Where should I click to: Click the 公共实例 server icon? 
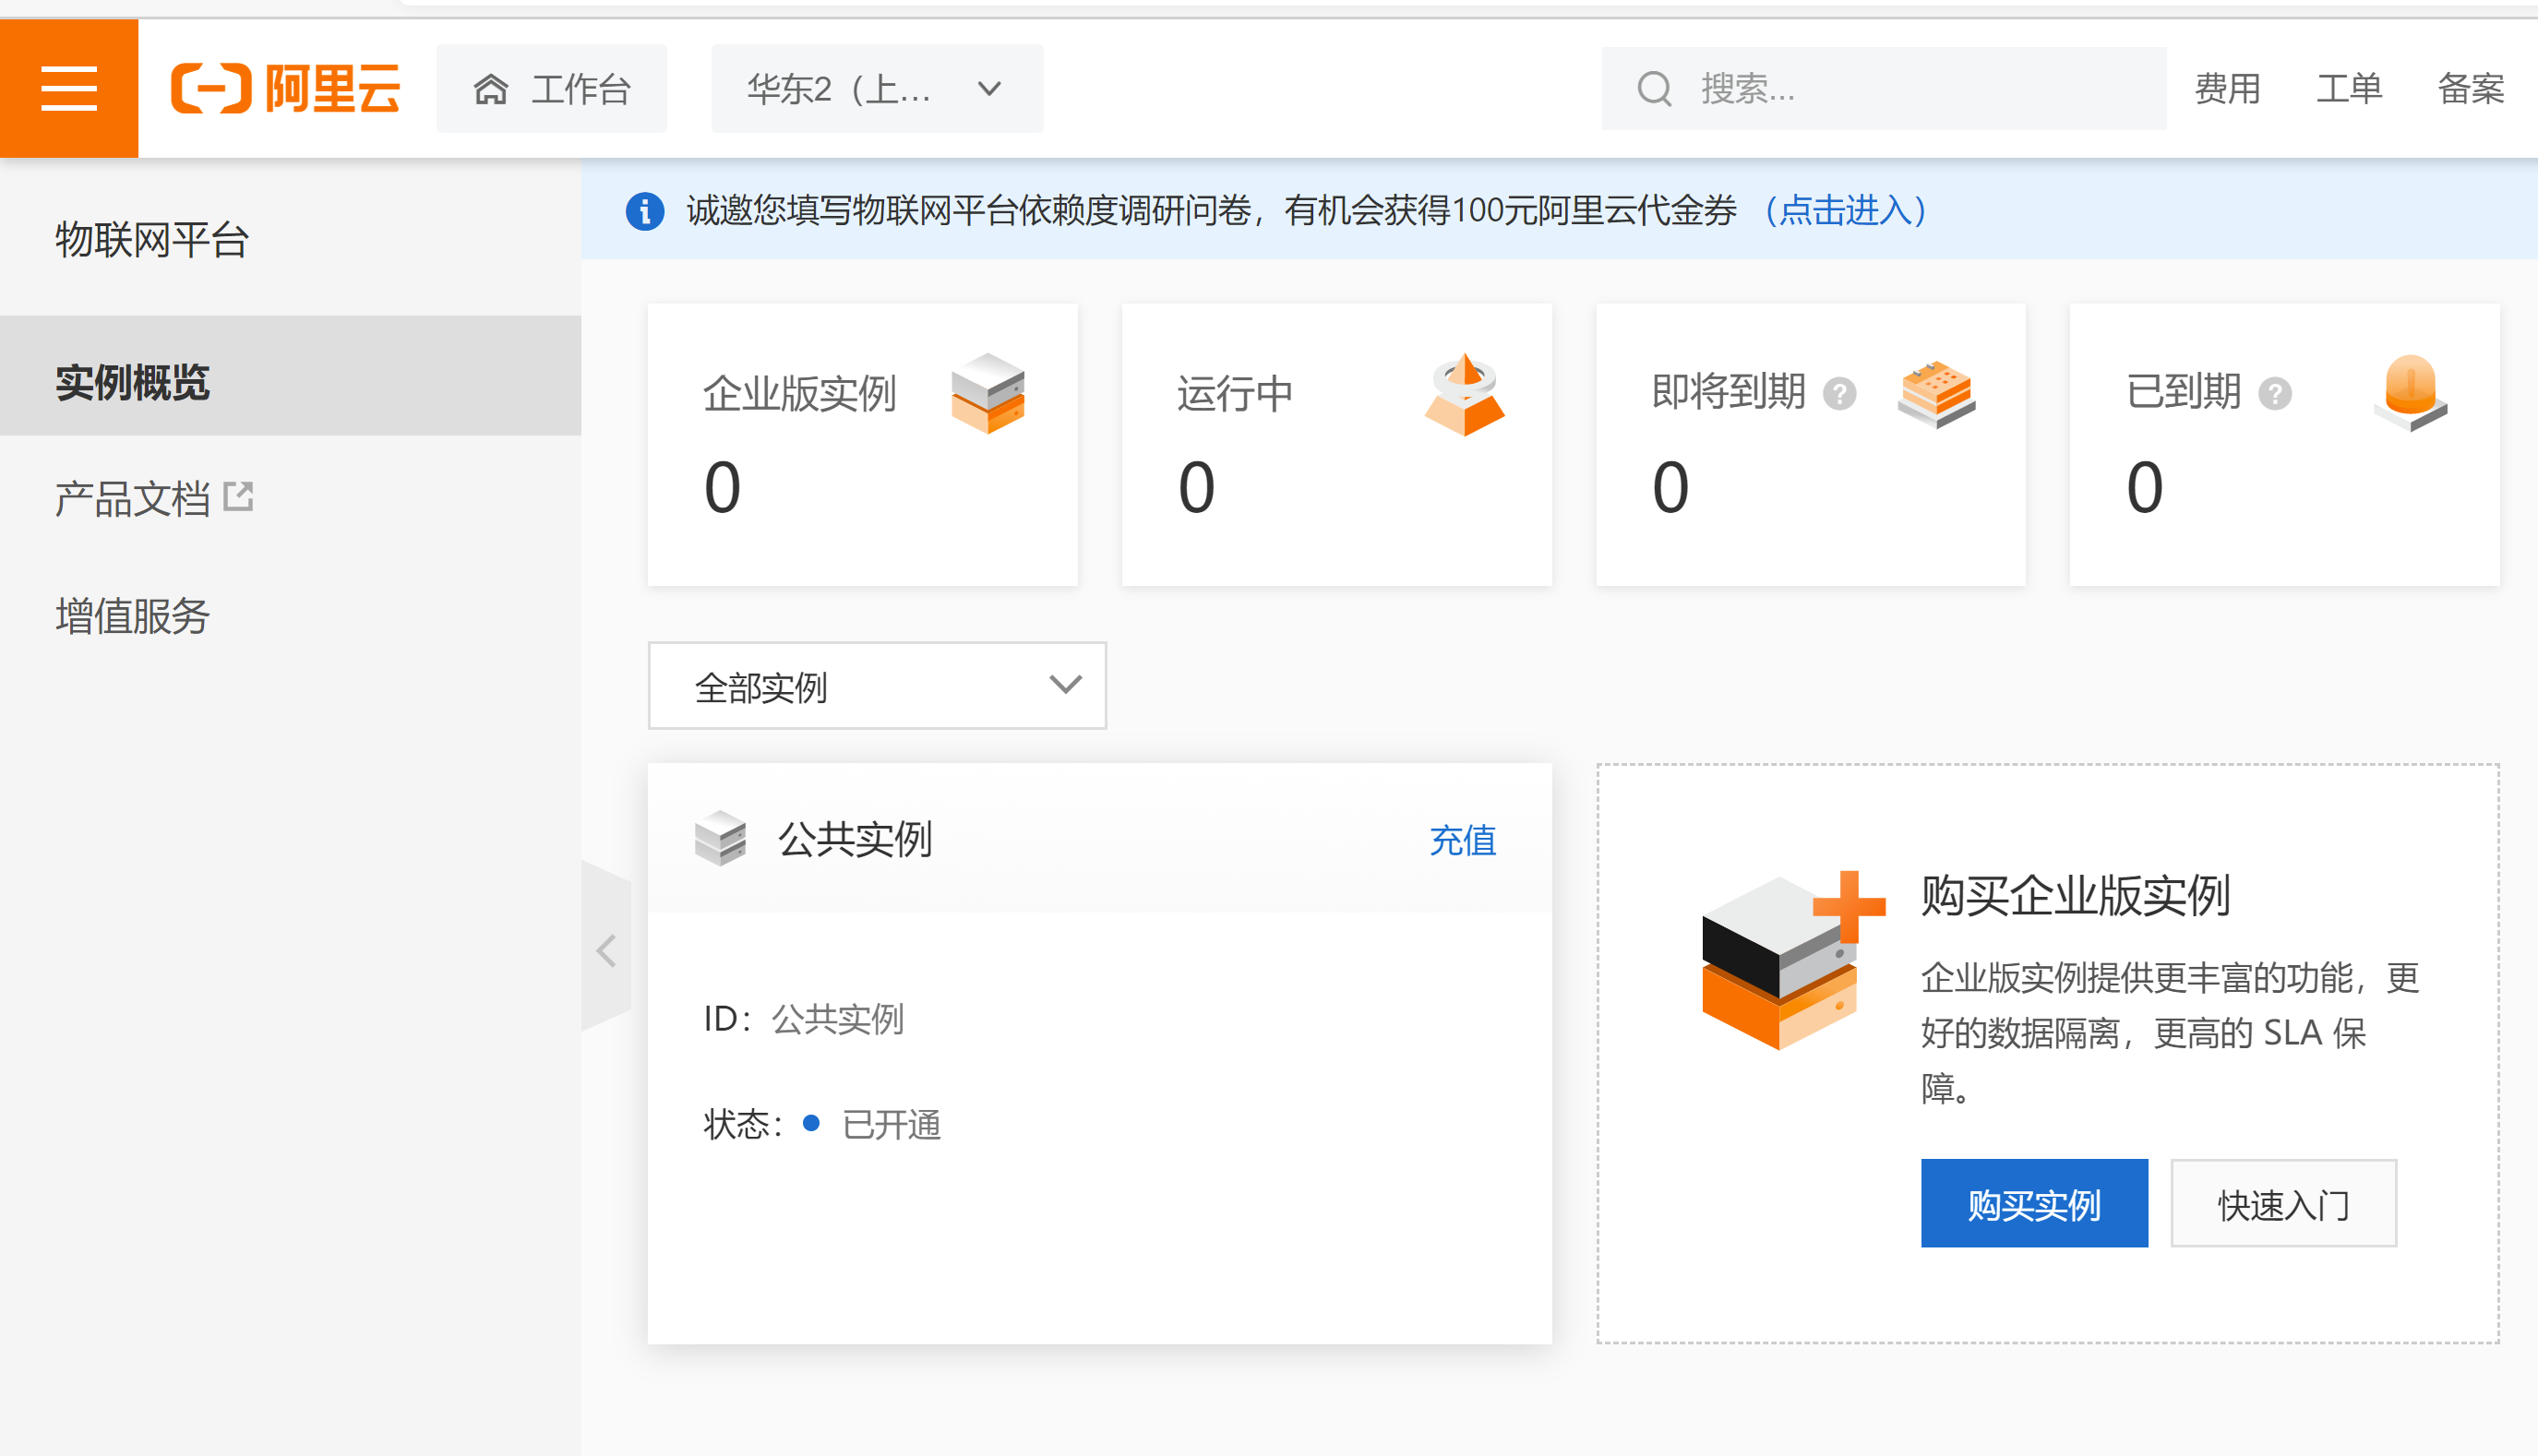(x=720, y=838)
